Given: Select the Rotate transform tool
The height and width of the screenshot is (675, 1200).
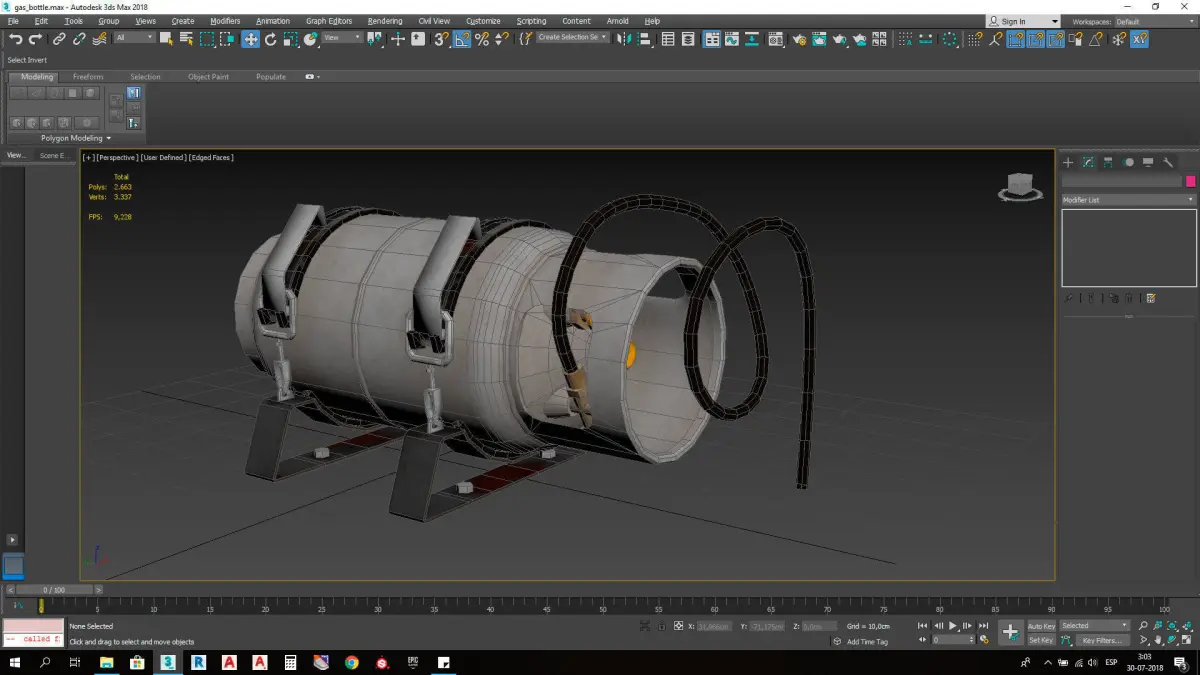Looking at the screenshot, I should pos(270,39).
